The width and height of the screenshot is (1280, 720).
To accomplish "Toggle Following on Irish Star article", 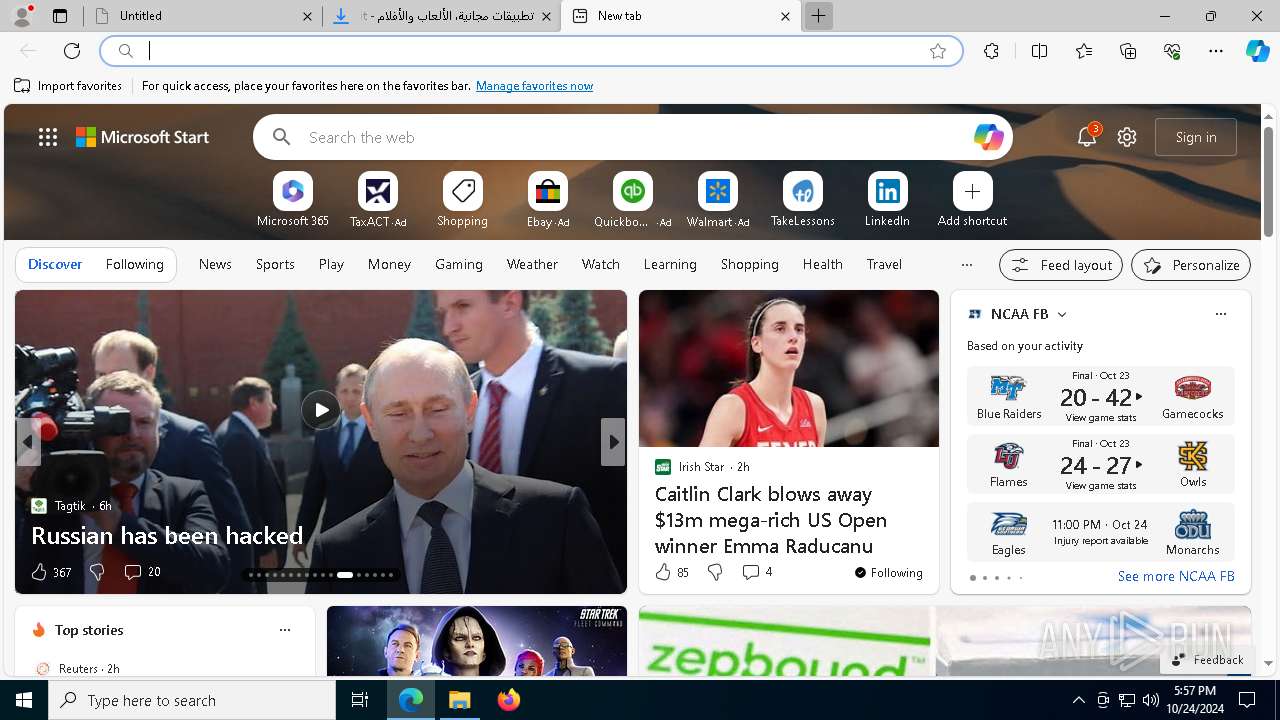I will [888, 573].
